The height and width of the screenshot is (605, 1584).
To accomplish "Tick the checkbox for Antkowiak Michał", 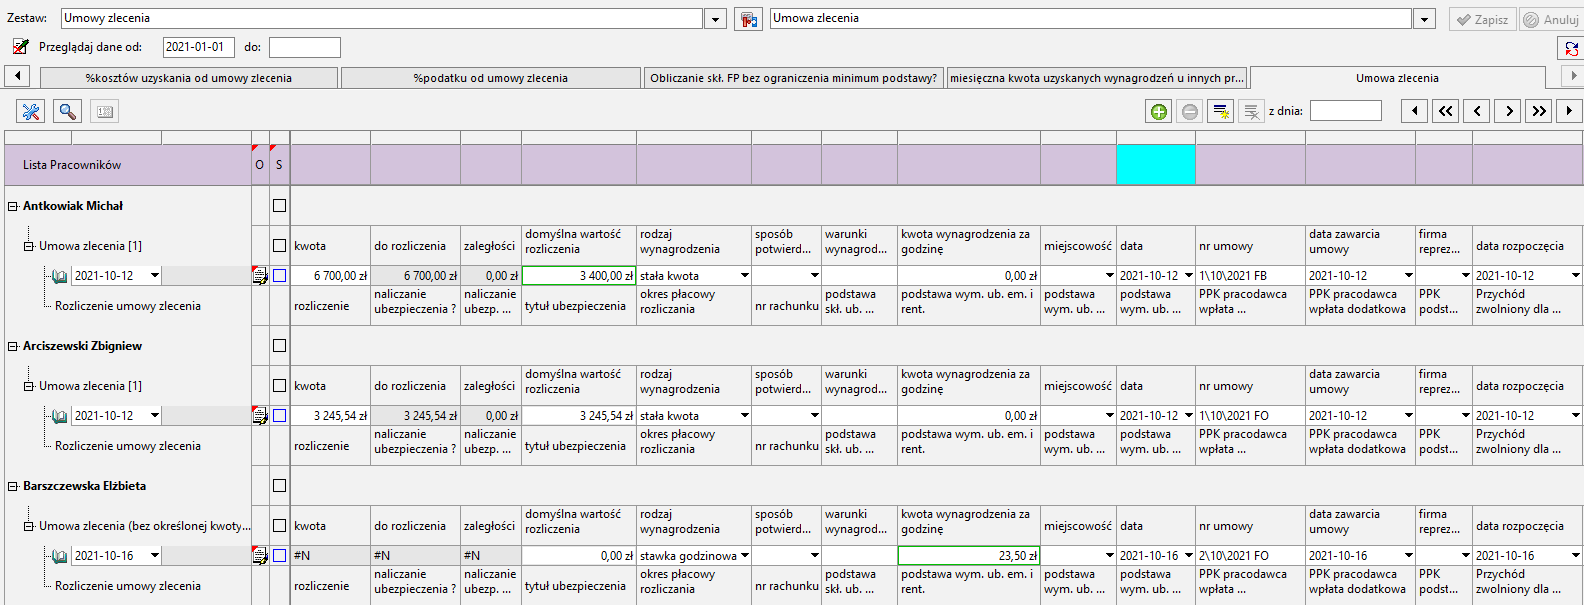I will point(280,206).
